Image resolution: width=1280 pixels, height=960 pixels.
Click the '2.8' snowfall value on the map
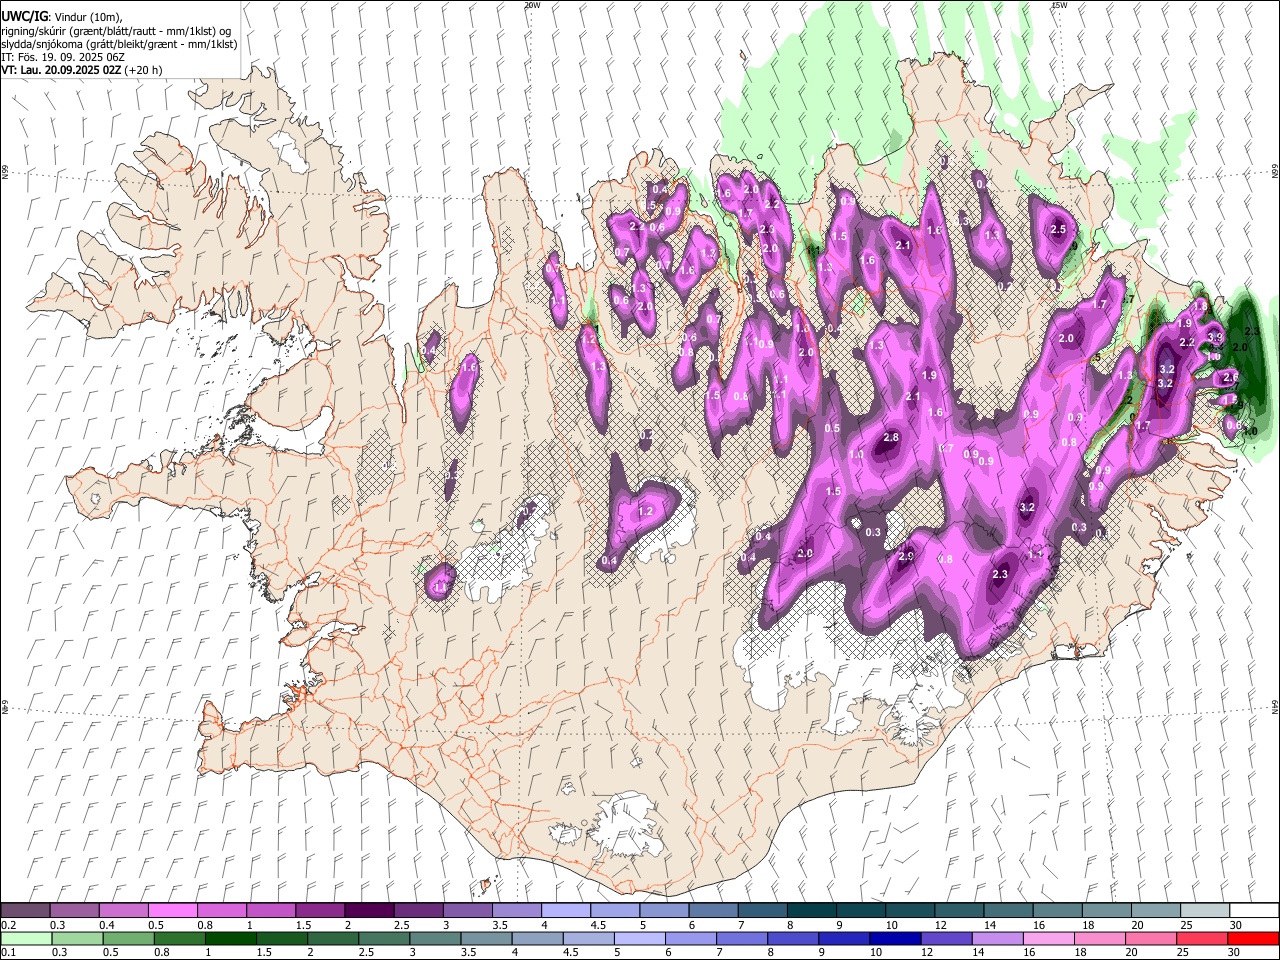(892, 438)
